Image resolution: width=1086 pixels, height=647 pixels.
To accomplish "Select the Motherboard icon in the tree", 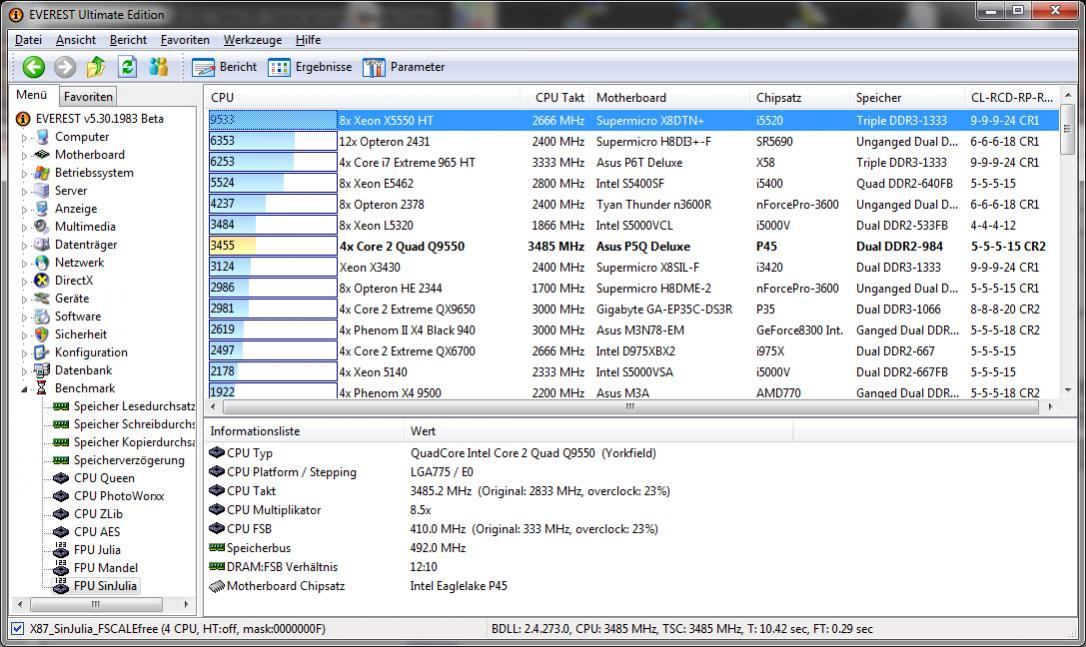I will tap(42, 154).
